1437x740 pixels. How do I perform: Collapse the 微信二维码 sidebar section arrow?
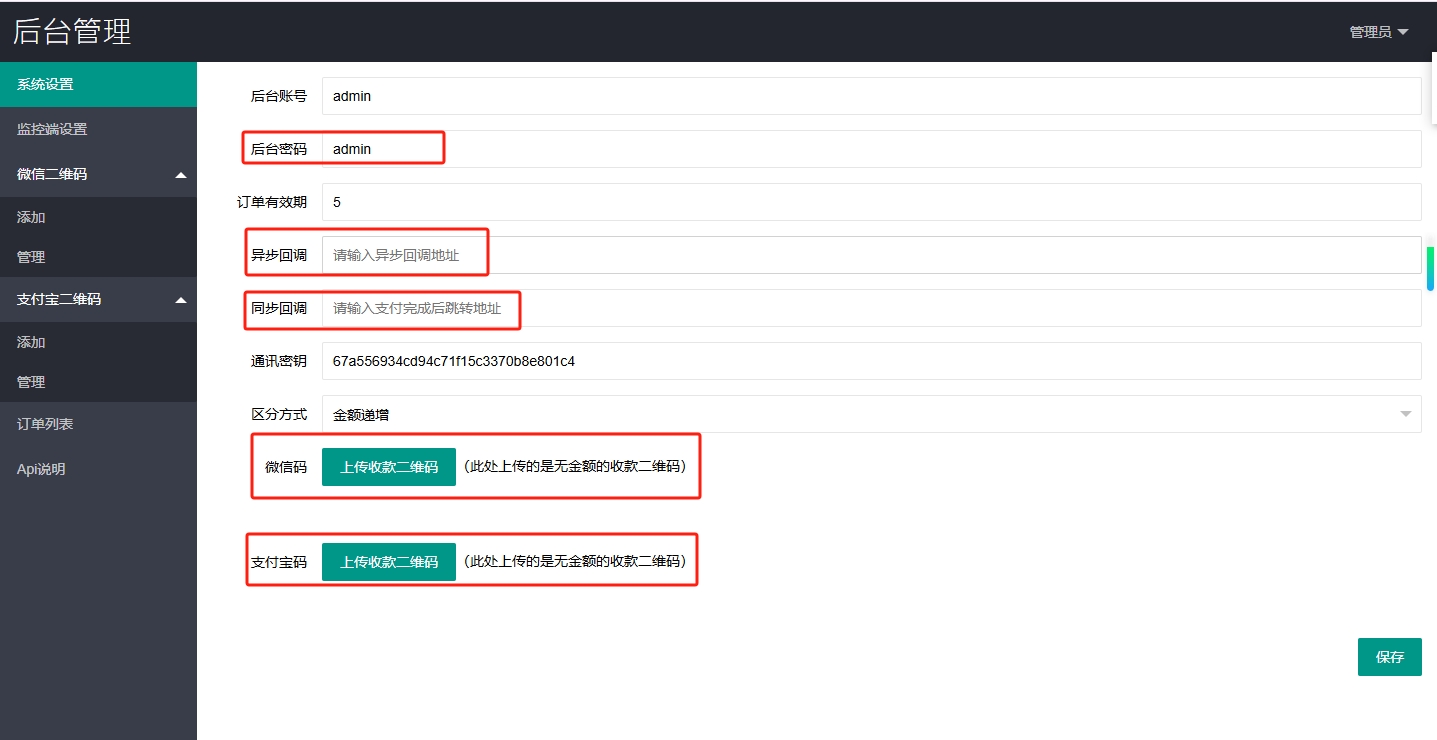pyautogui.click(x=181, y=175)
